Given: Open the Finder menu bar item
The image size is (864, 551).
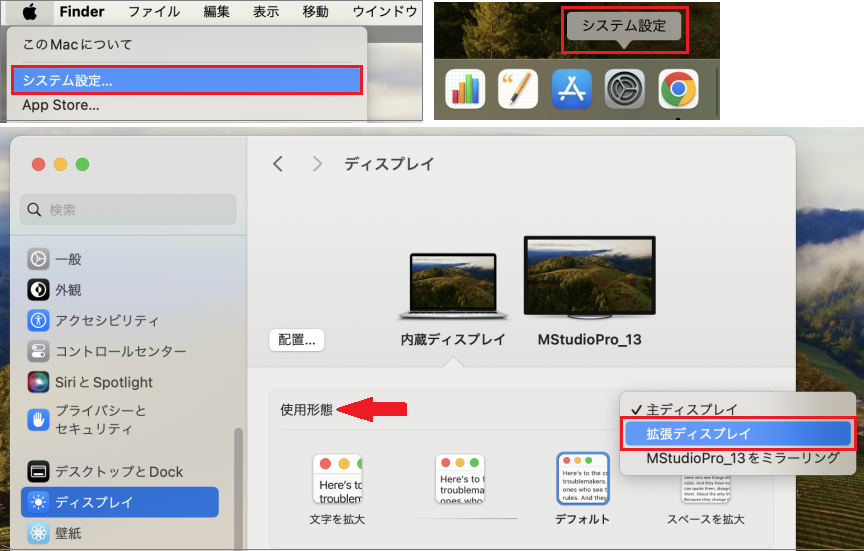Looking at the screenshot, I should click(82, 12).
